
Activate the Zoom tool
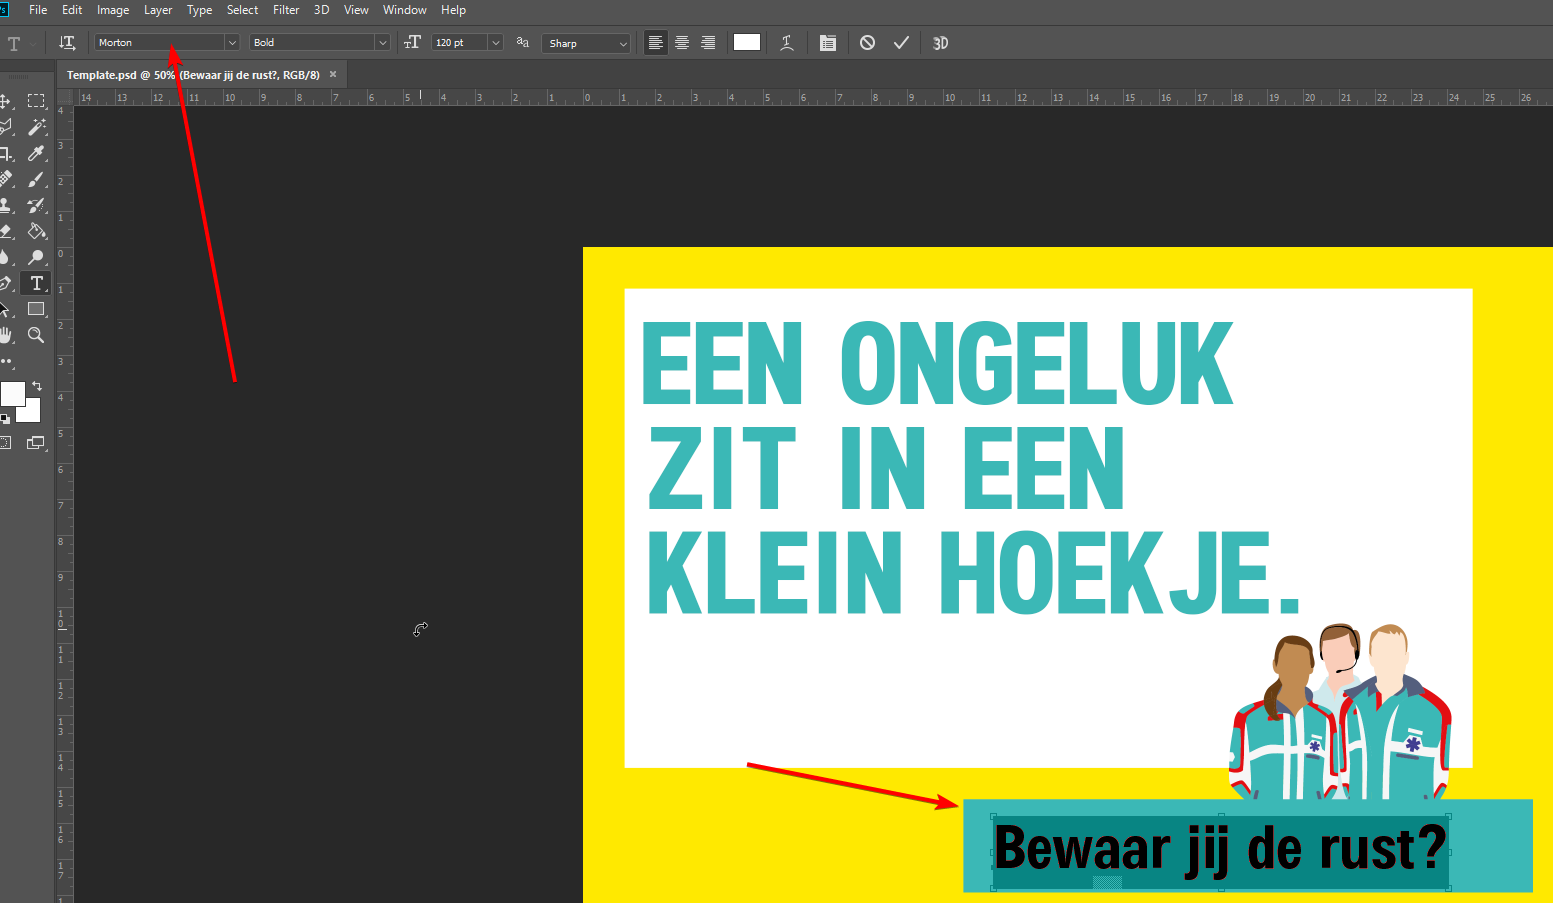coord(36,335)
